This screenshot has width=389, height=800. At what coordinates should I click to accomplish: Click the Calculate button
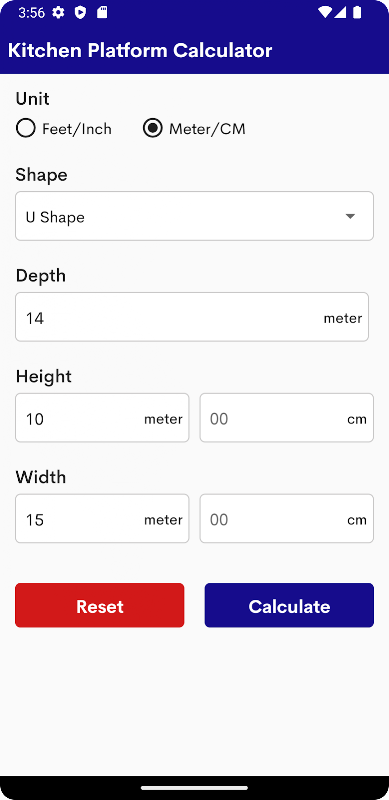289,606
